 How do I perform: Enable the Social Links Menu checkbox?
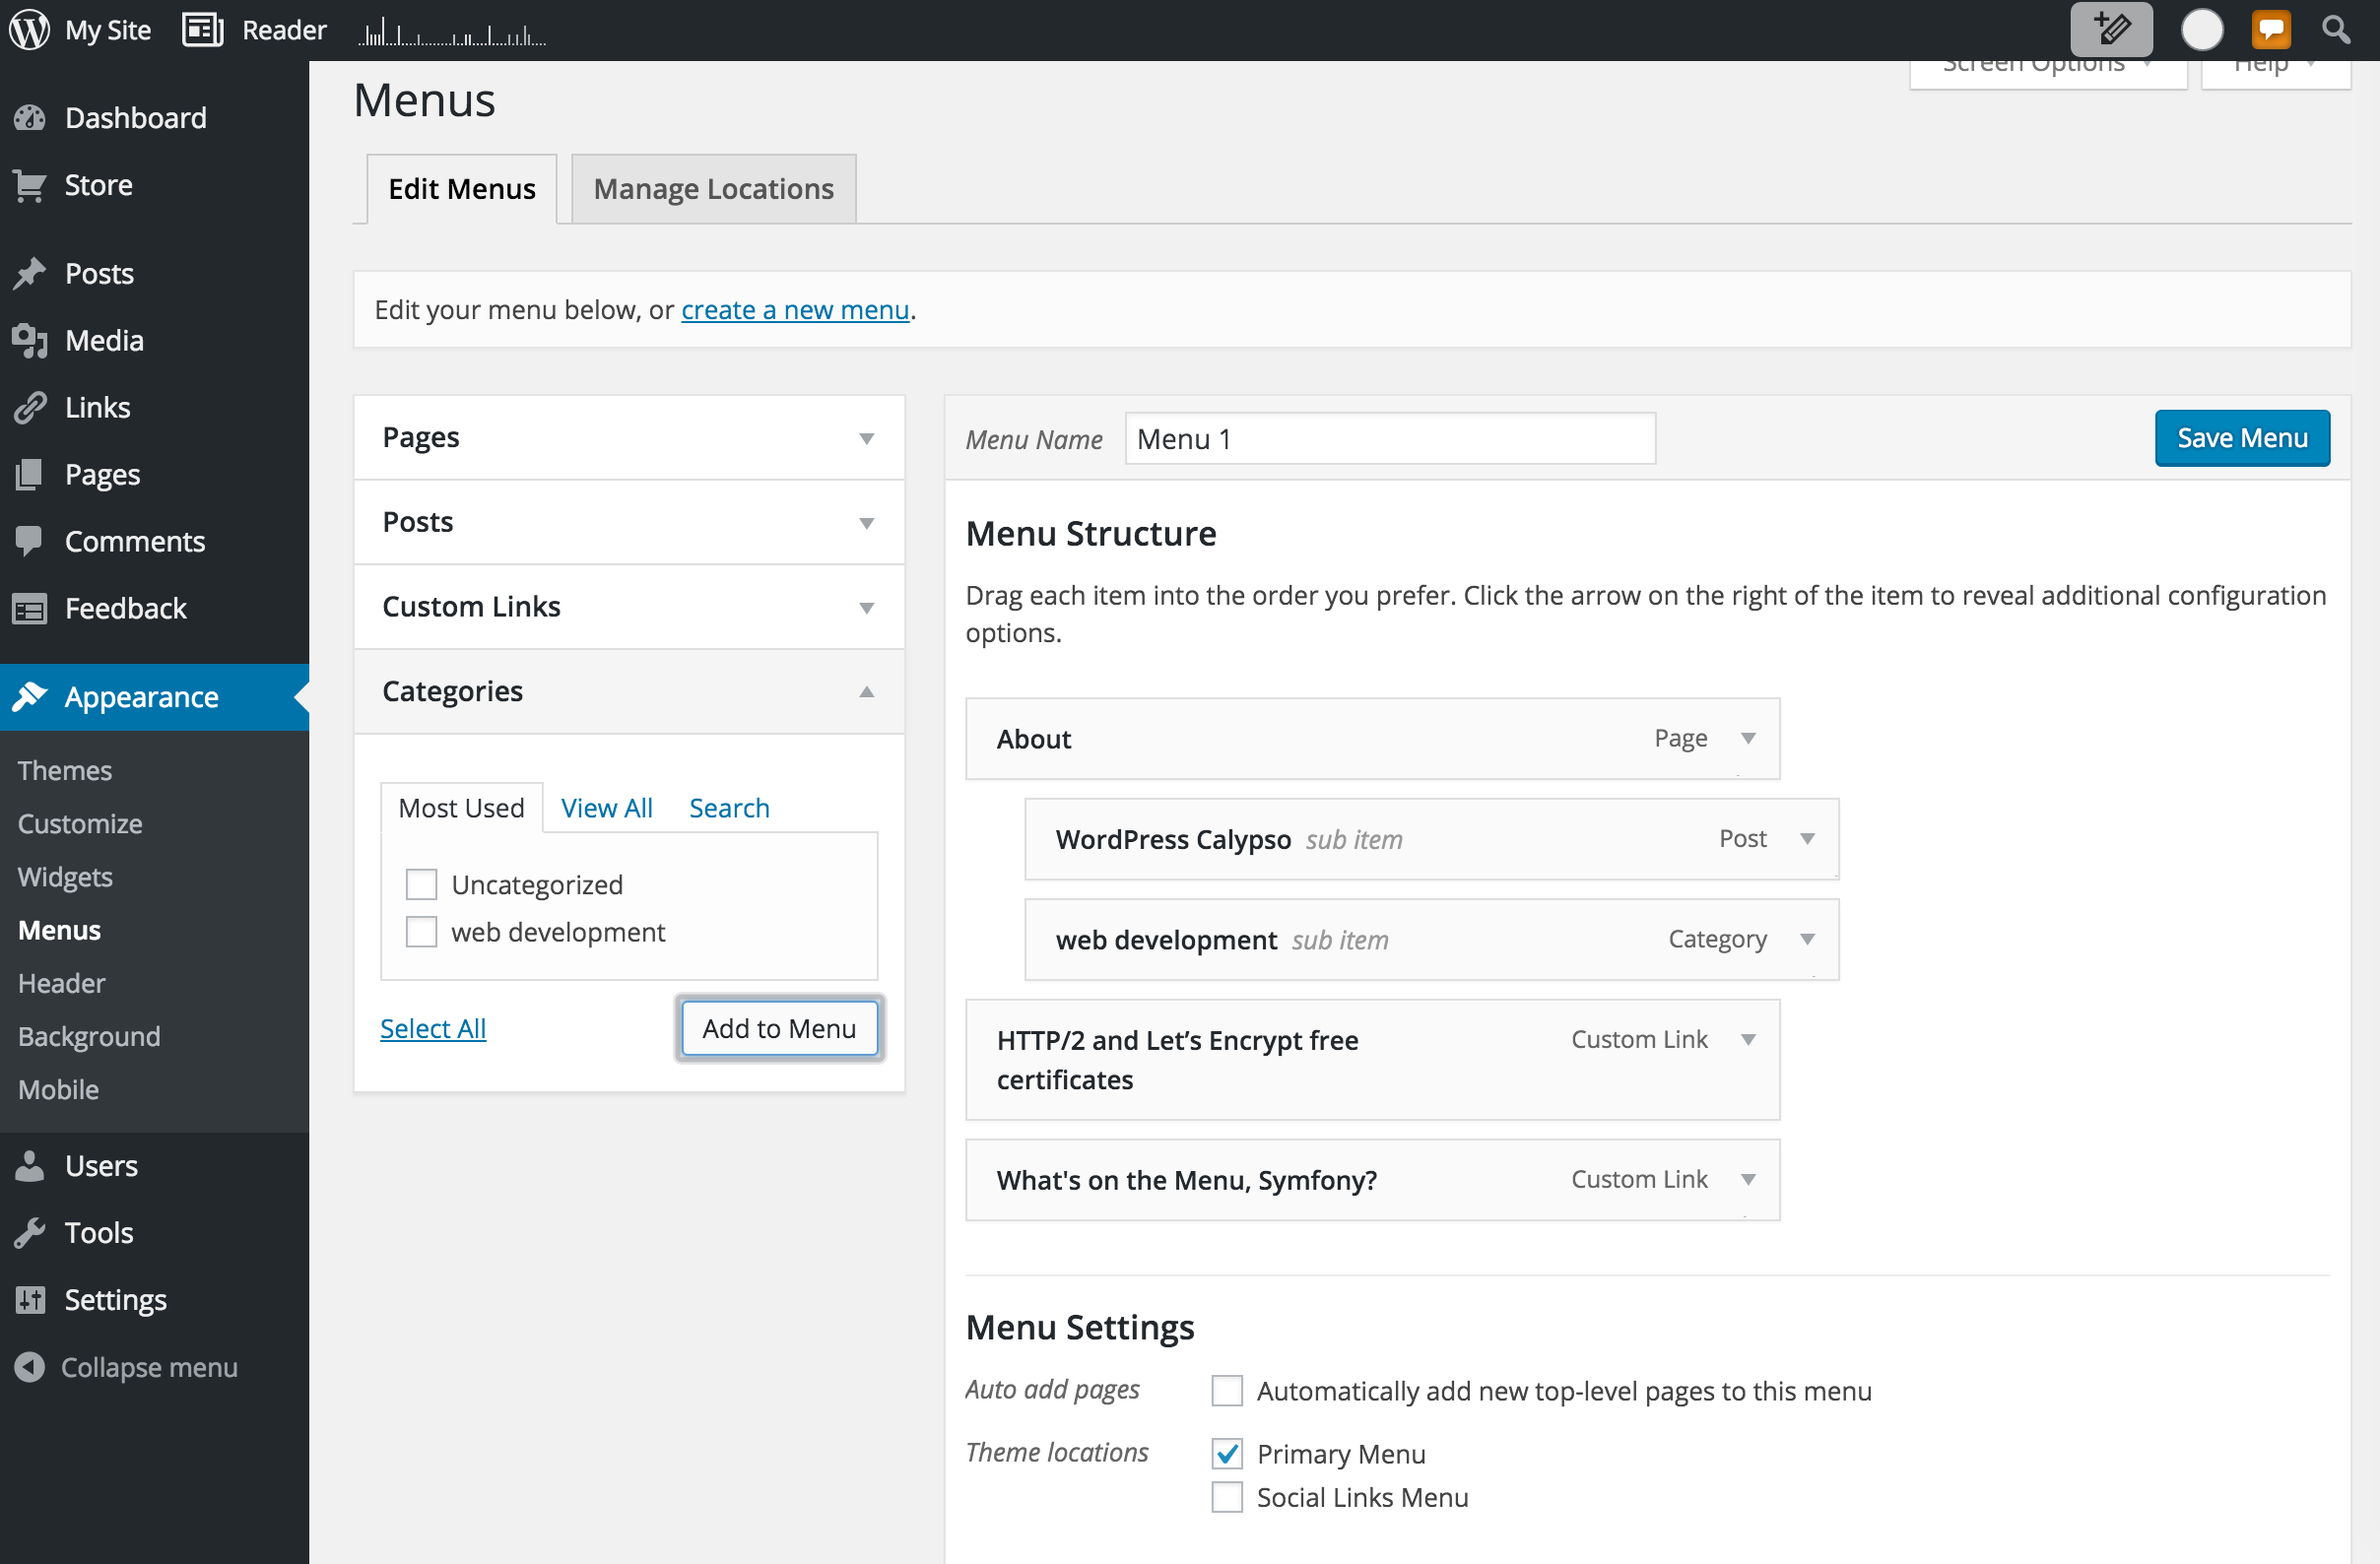tap(1227, 1496)
